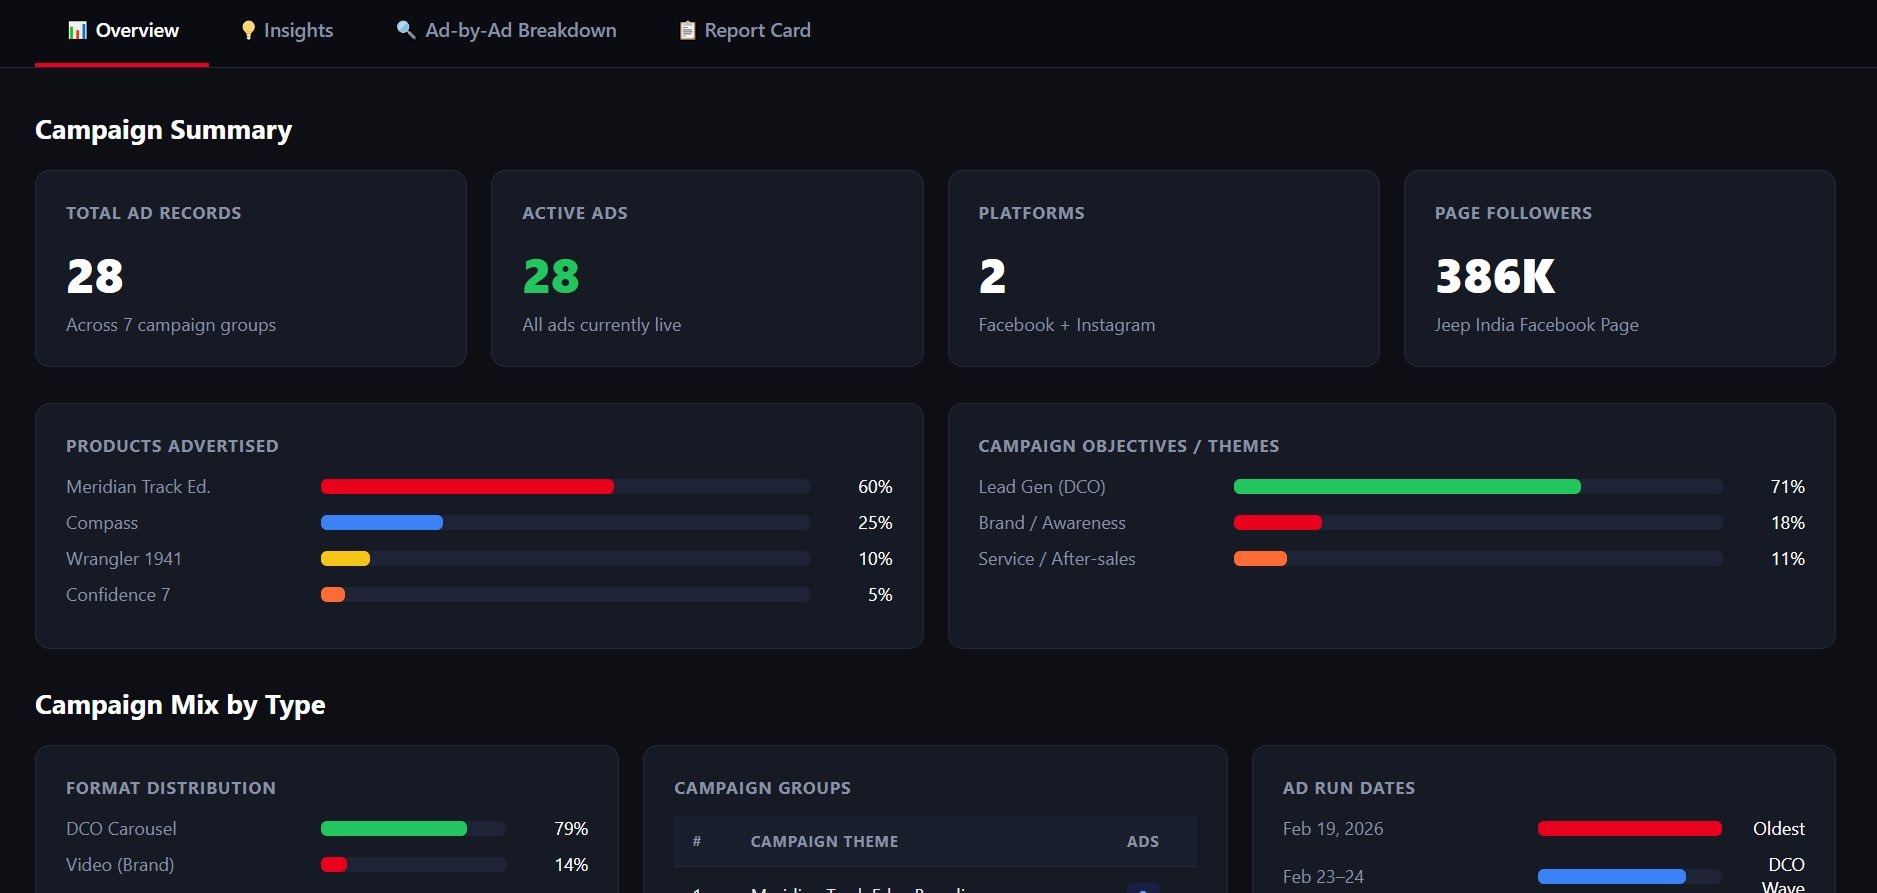
Task: Click the 11% Service value
Action: pos(1788,559)
